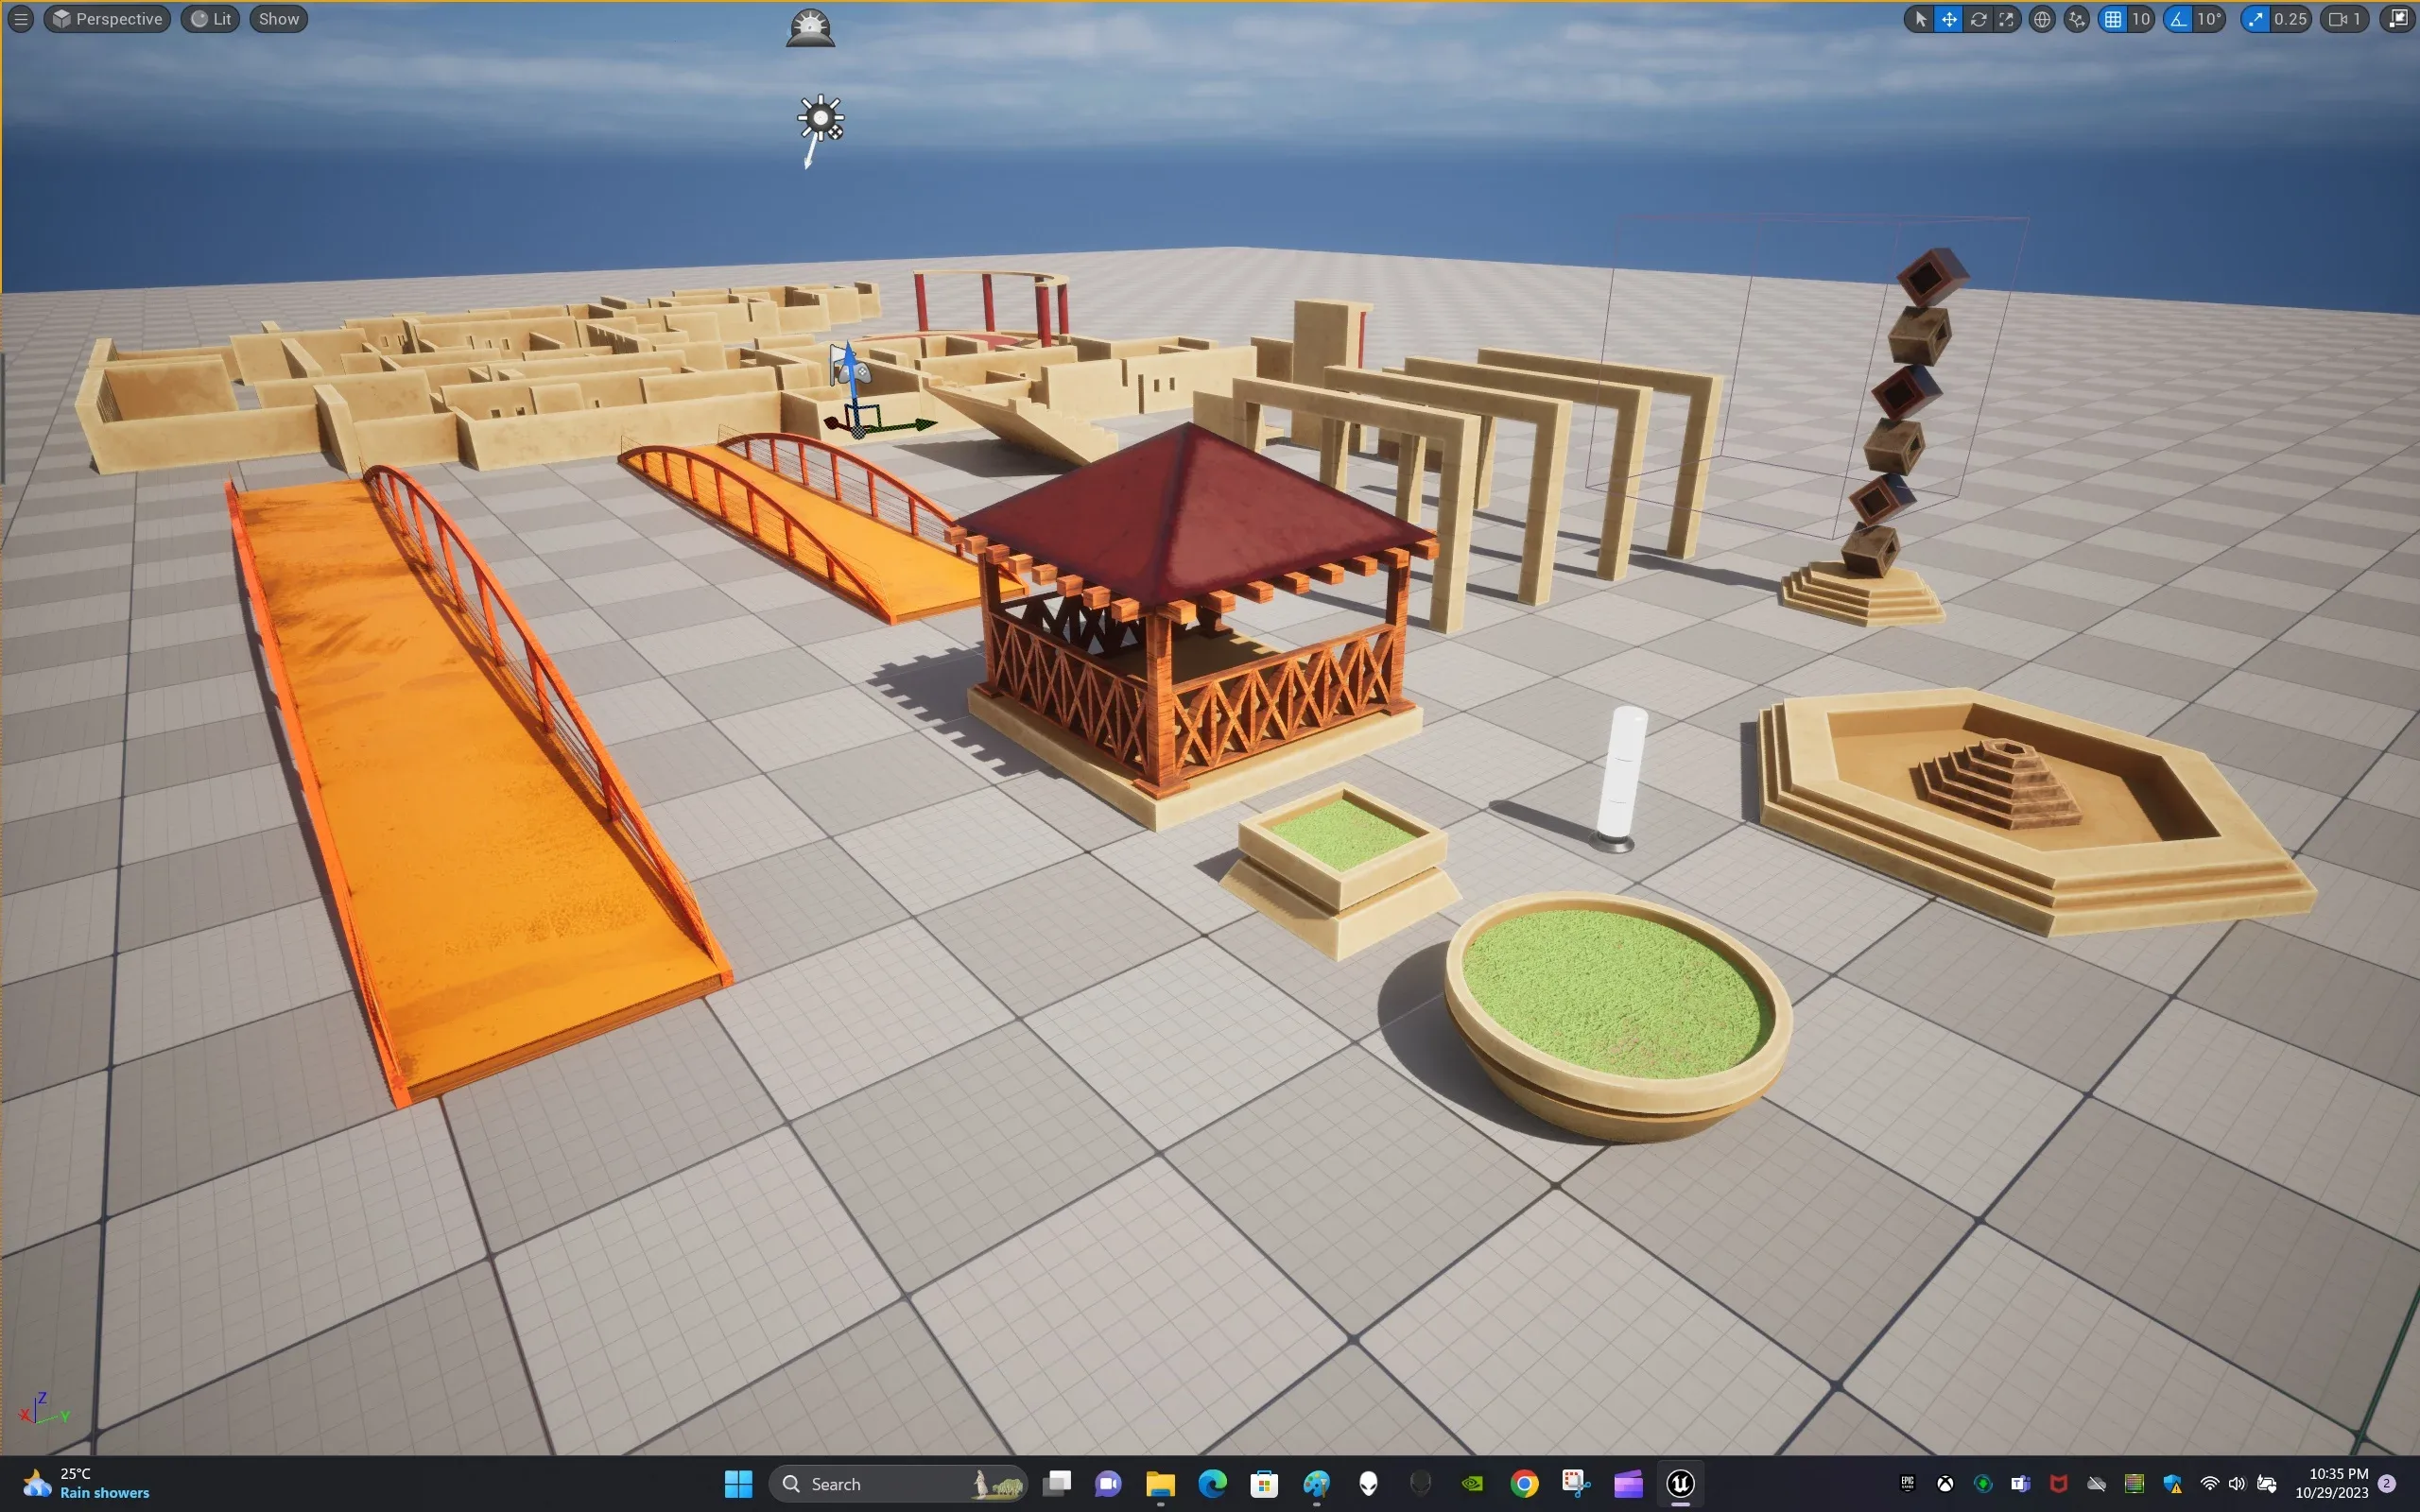The width and height of the screenshot is (2420, 1512).
Task: Open rotation snap 10° dropdown
Action: click(x=2209, y=19)
